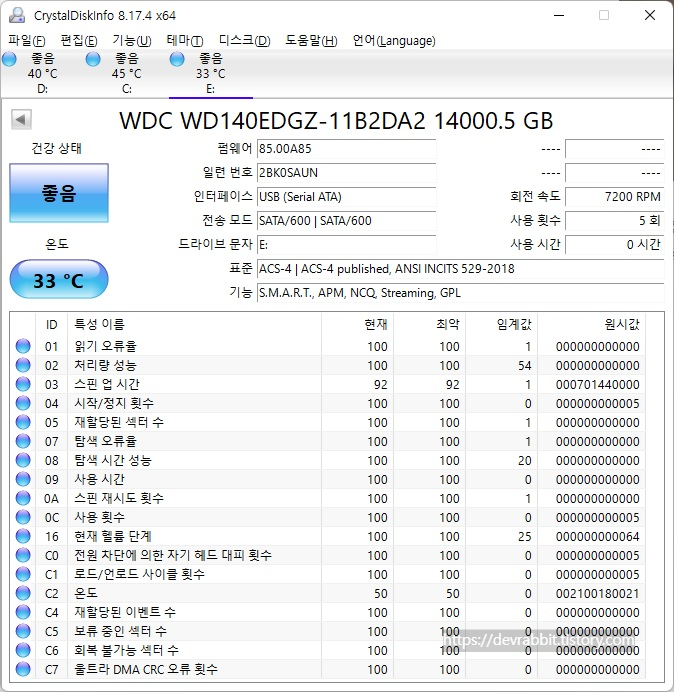The image size is (675, 692).
Task: Click the status icon for attribute C5
Action: coord(23,631)
